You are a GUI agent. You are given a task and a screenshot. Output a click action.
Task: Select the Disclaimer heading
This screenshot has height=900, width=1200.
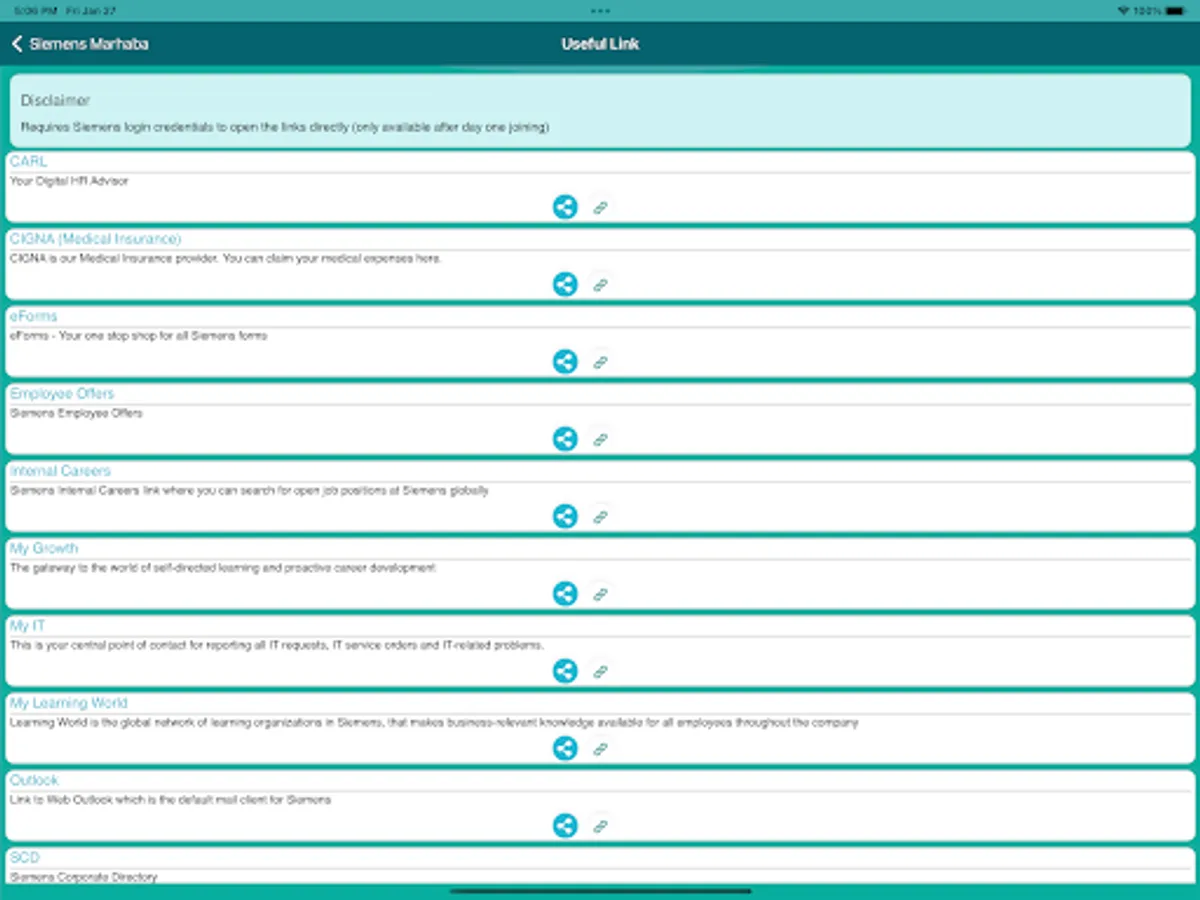click(x=55, y=100)
